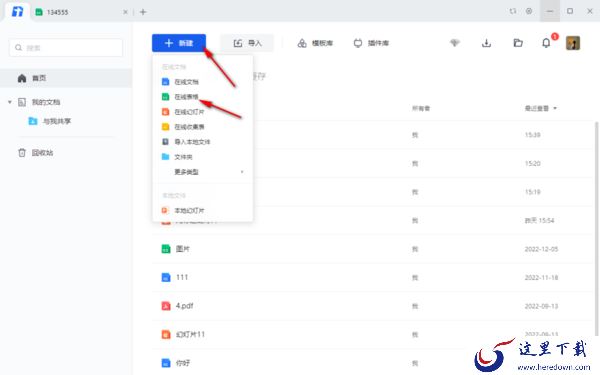
Task: Click the folder icon in the top toolbar
Action: 518,43
